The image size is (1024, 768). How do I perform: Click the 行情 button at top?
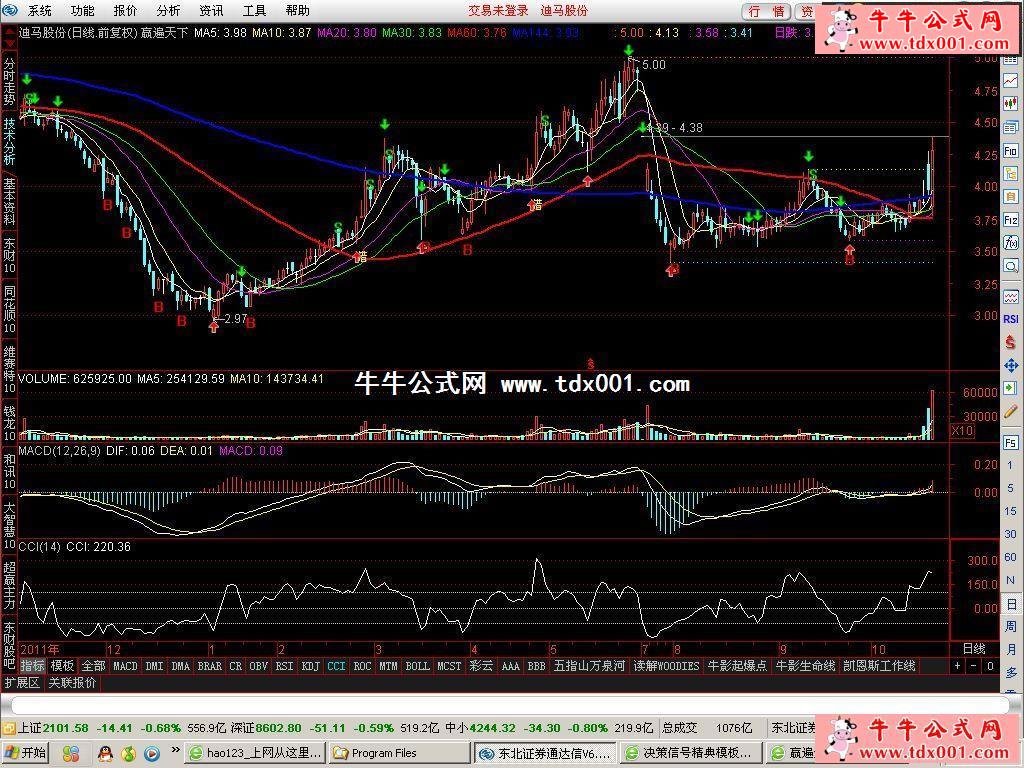coord(766,11)
